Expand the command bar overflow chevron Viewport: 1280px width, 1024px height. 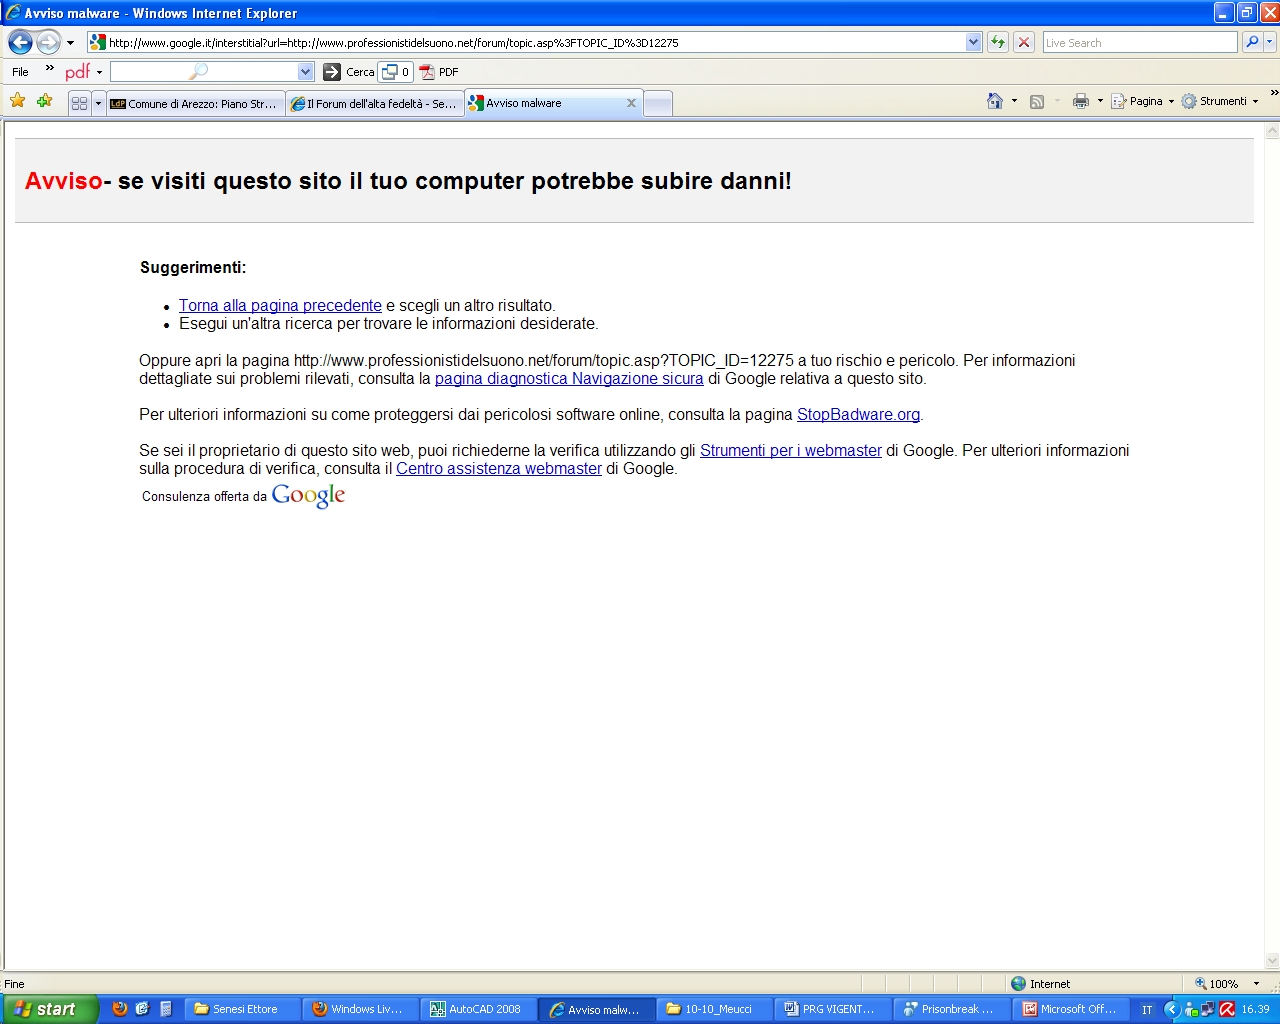[1274, 93]
